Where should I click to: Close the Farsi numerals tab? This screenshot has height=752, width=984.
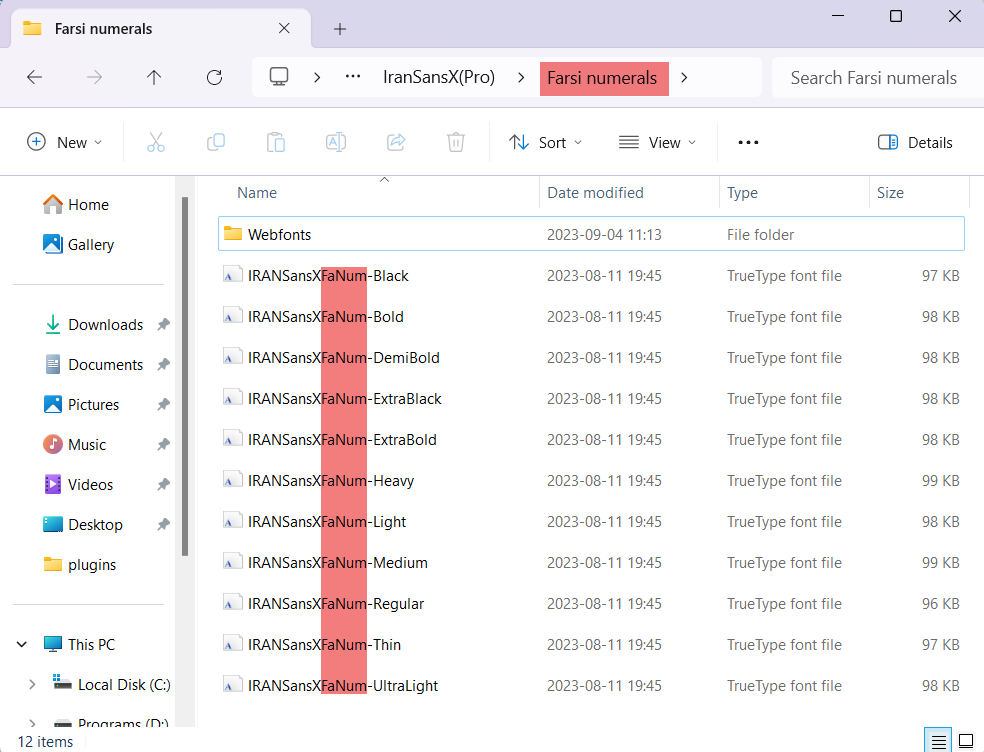pyautogui.click(x=284, y=28)
